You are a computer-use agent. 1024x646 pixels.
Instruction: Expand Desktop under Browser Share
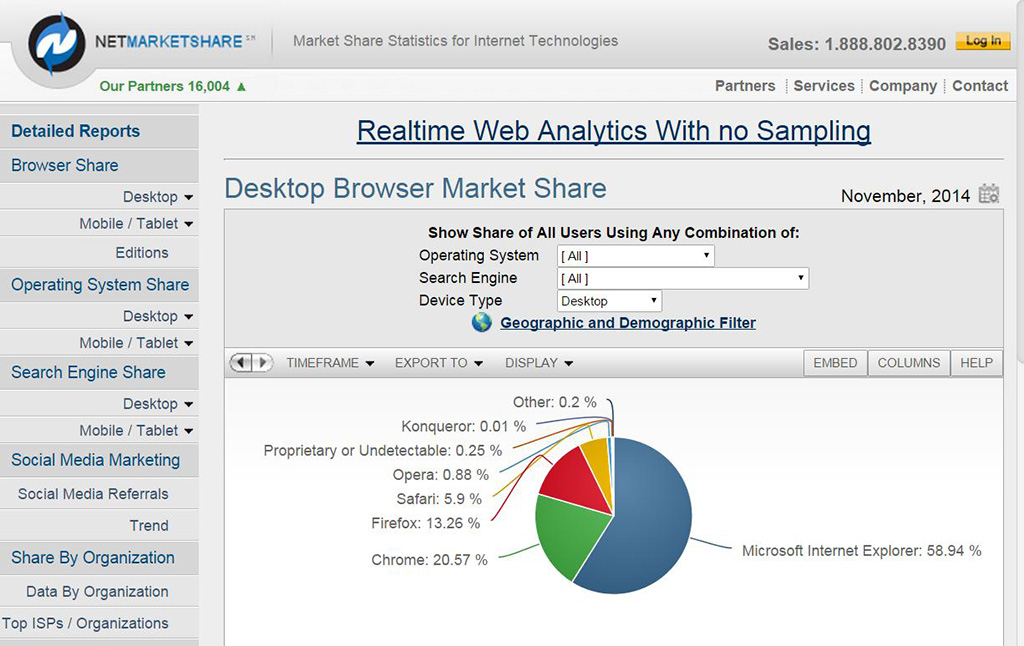(158, 197)
